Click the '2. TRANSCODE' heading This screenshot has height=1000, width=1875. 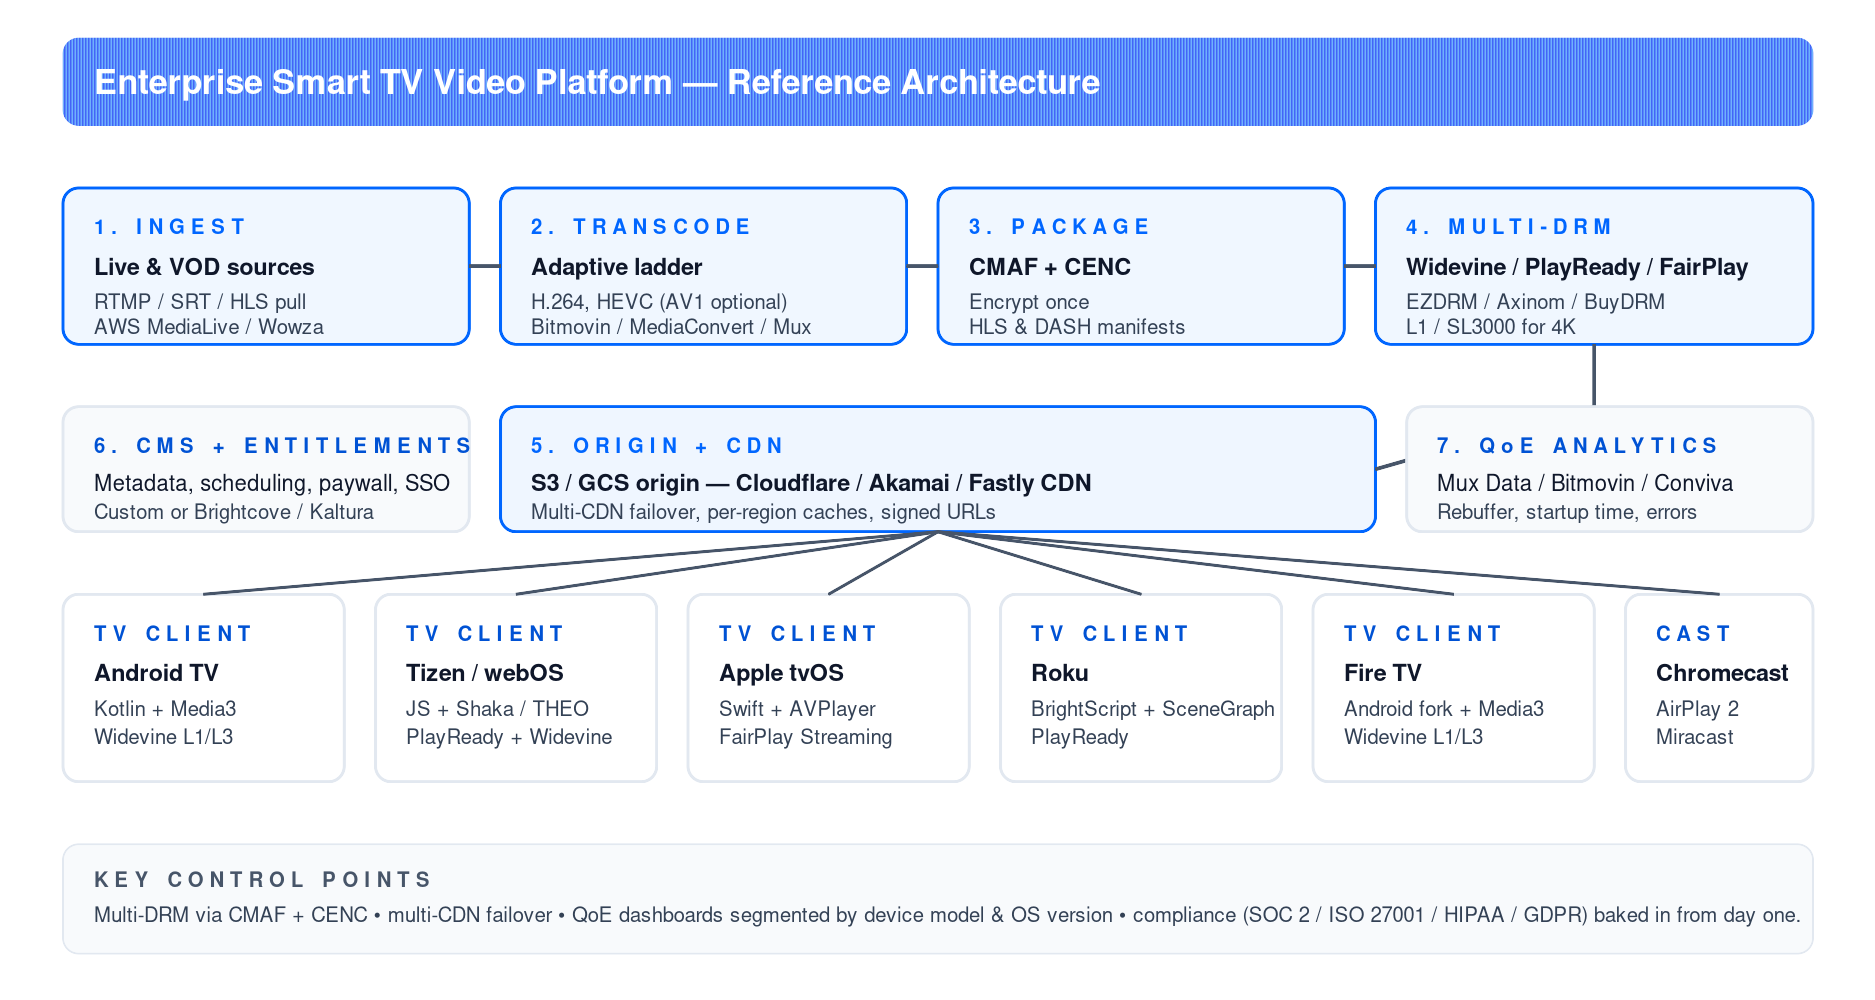coord(641,227)
